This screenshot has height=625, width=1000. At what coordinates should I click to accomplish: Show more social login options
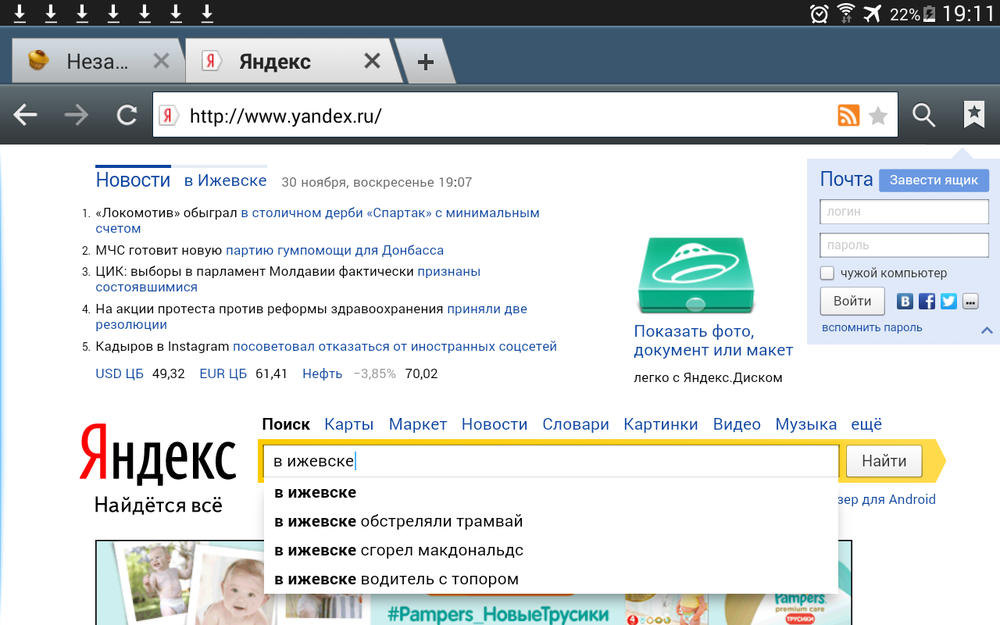click(970, 301)
